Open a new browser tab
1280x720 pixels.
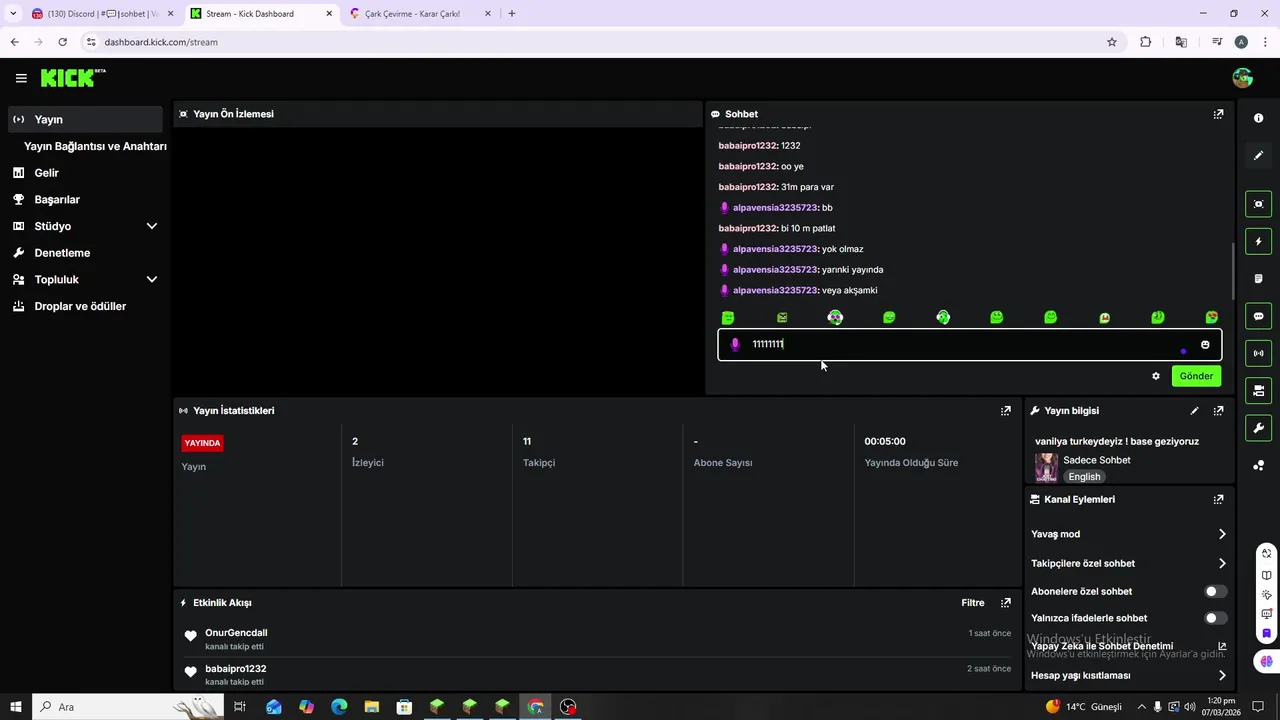(x=512, y=13)
